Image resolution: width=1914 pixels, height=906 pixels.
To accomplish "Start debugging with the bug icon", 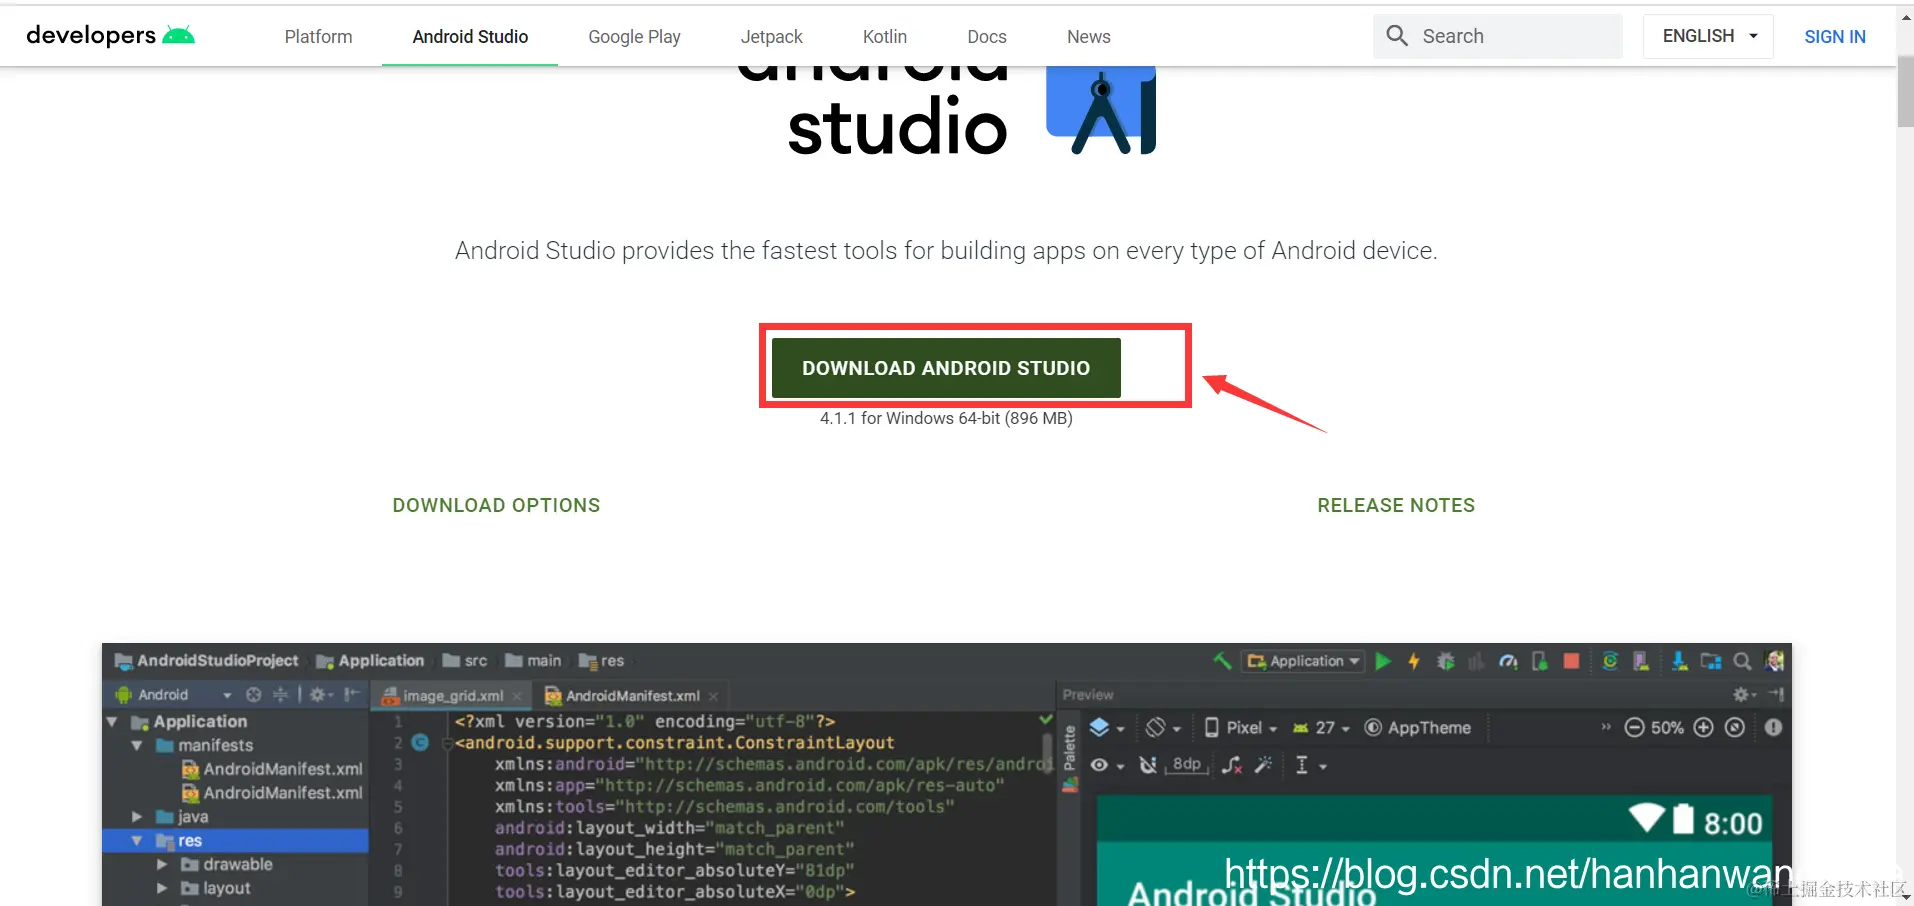I will (1446, 661).
